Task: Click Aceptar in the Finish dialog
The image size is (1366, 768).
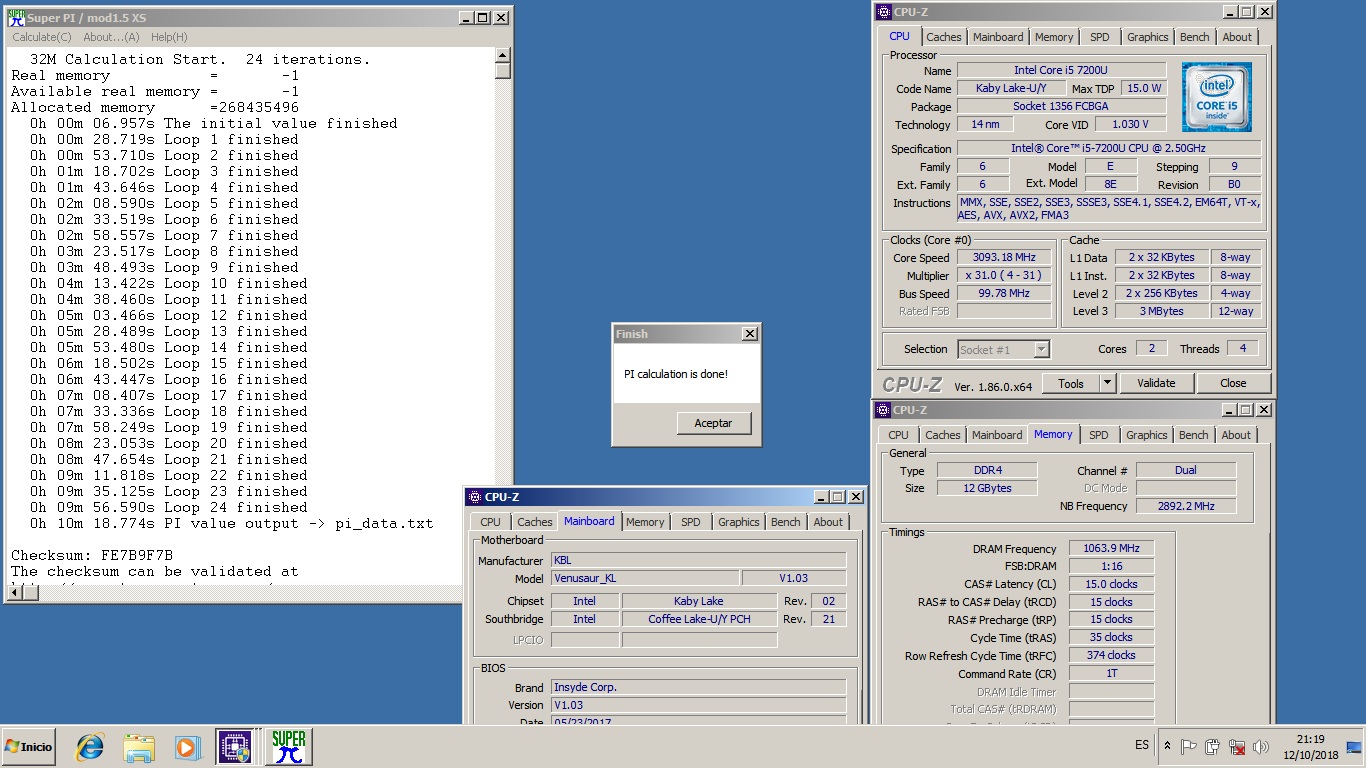Action: coord(713,423)
